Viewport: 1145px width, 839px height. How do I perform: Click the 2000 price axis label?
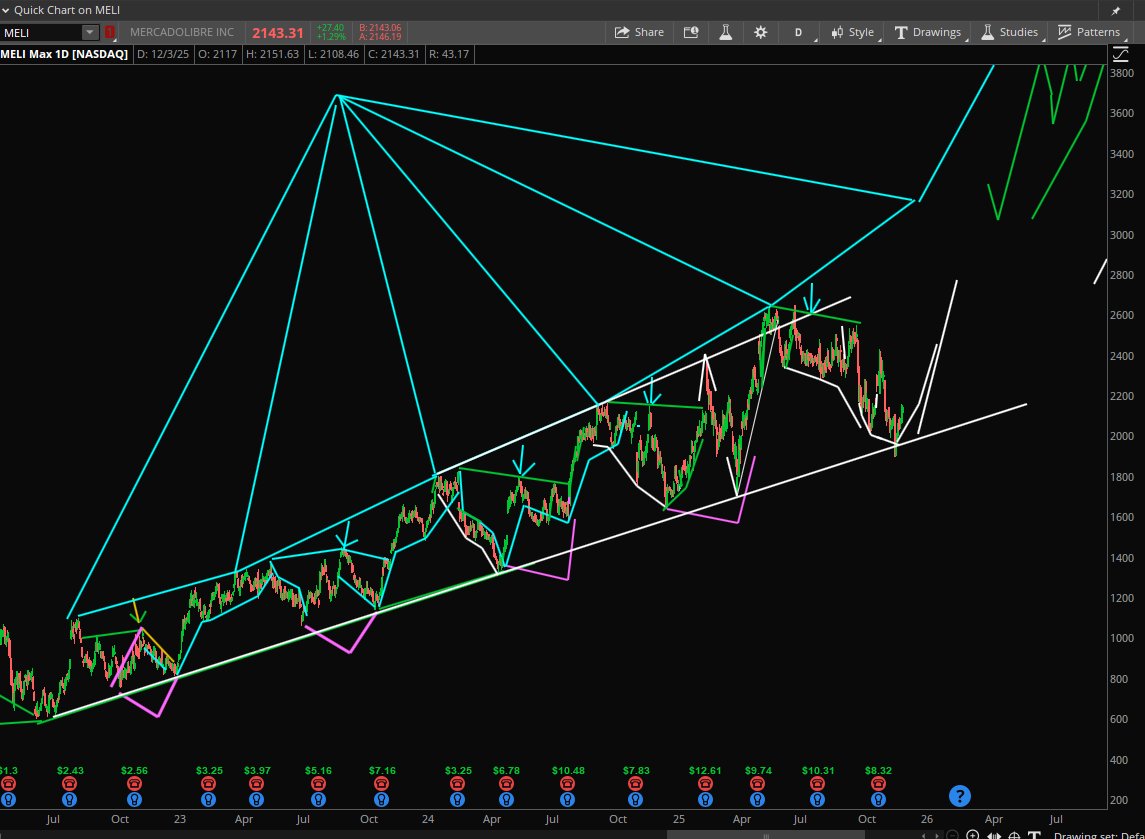click(x=1122, y=436)
